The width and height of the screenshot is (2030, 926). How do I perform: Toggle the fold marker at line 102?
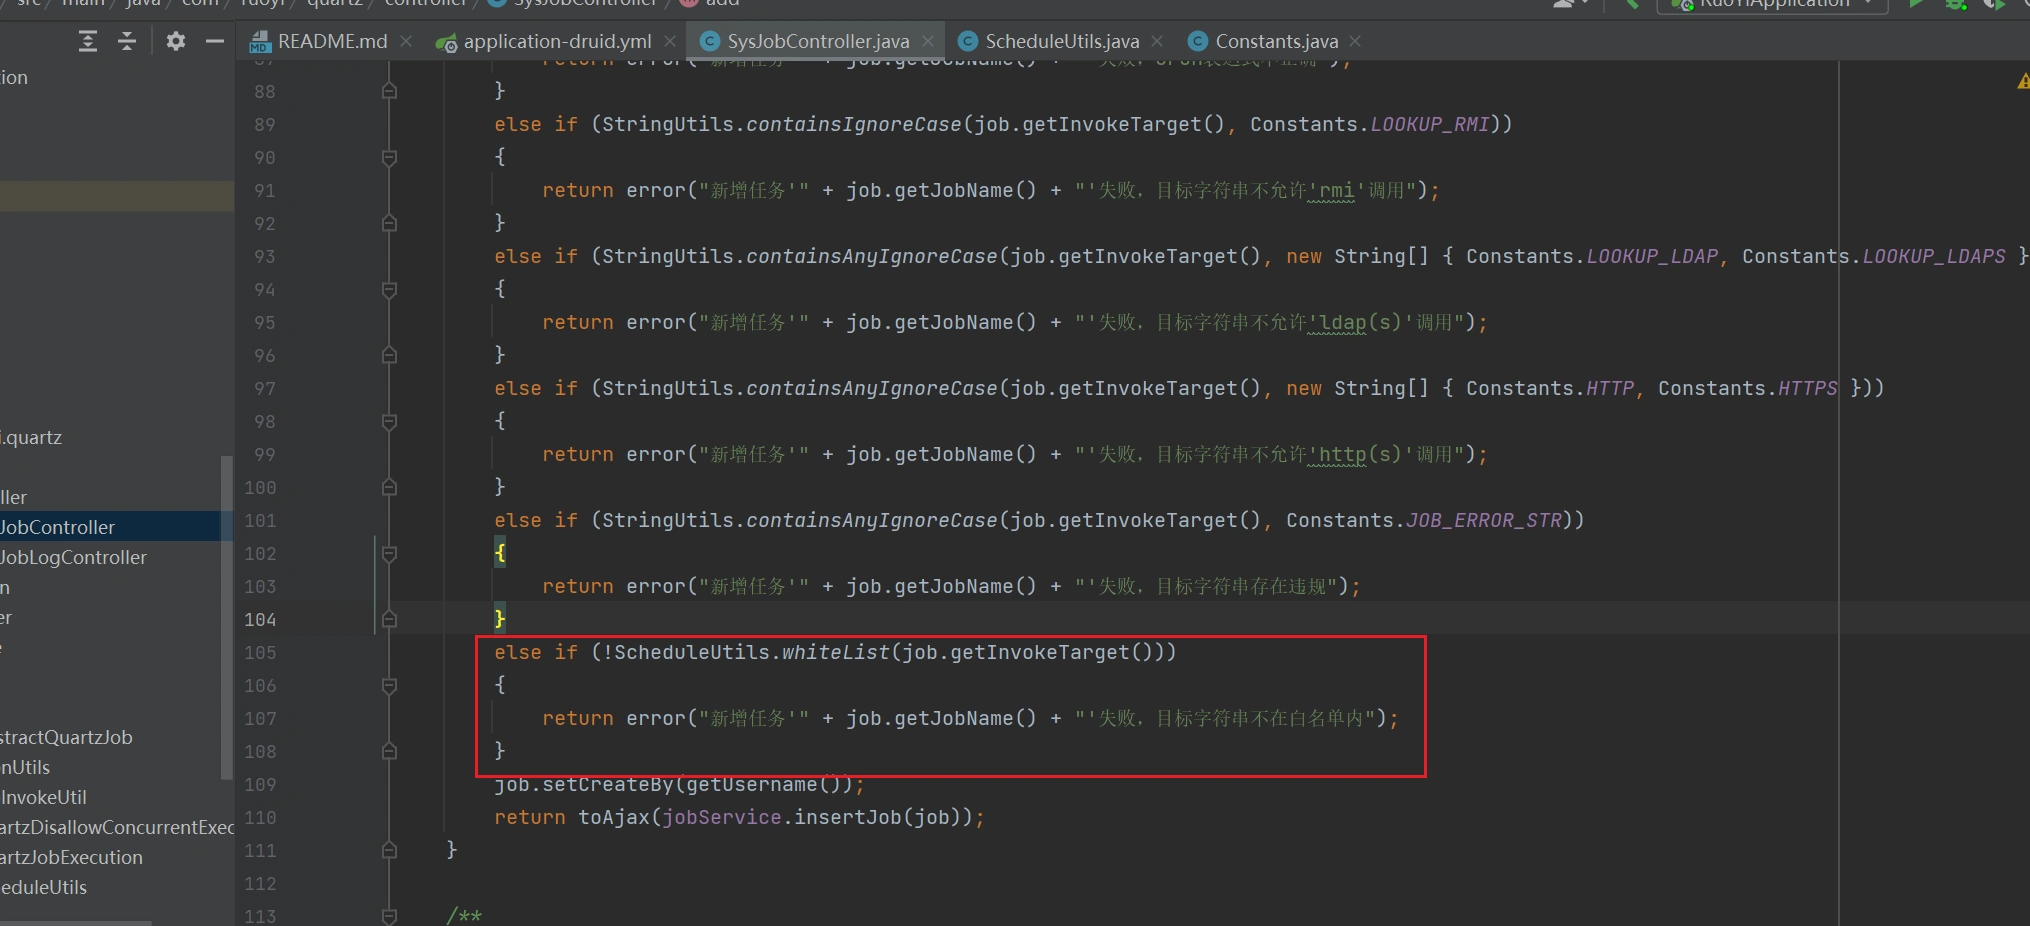tap(389, 553)
